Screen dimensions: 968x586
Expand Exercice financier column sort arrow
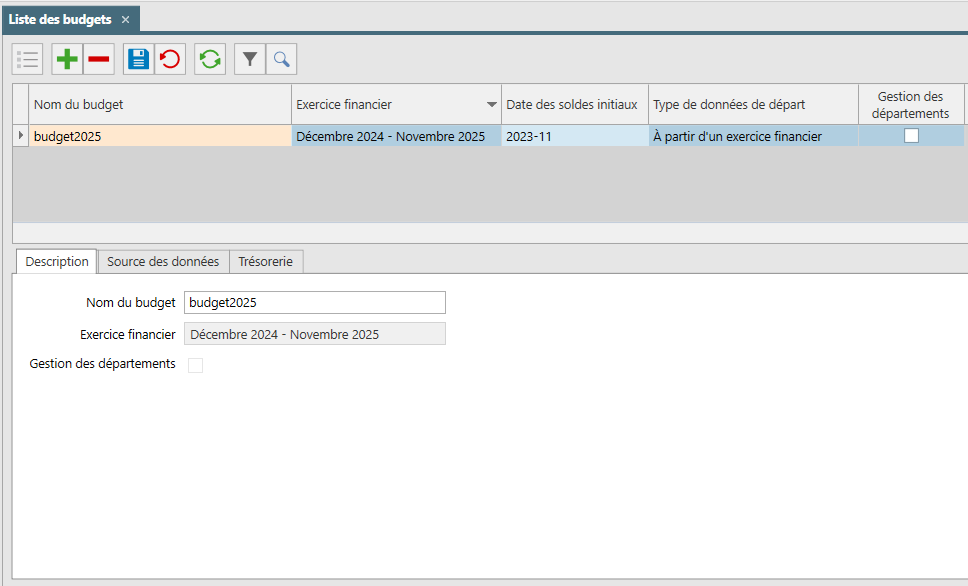pyautogui.click(x=491, y=104)
